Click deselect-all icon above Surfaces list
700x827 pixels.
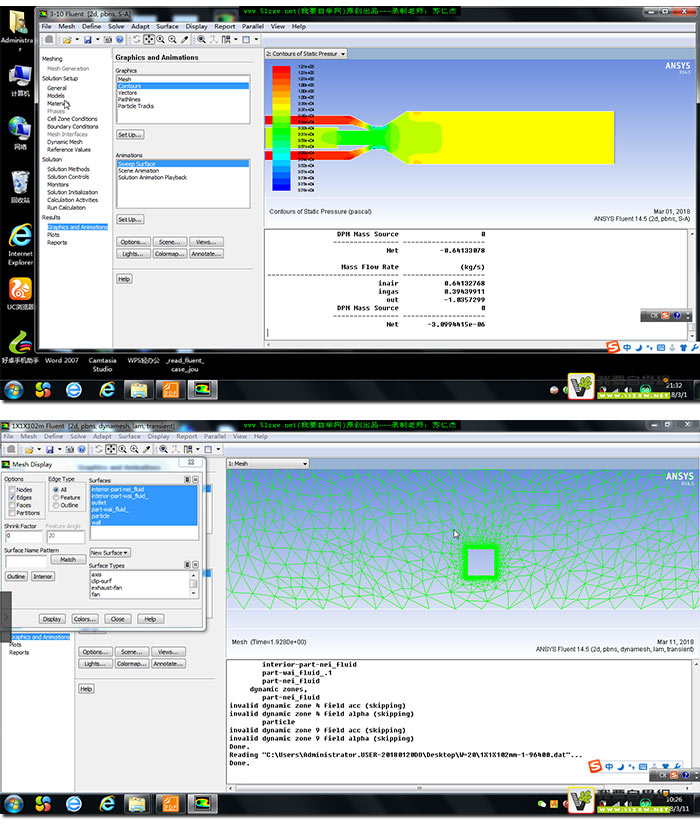click(x=195, y=479)
